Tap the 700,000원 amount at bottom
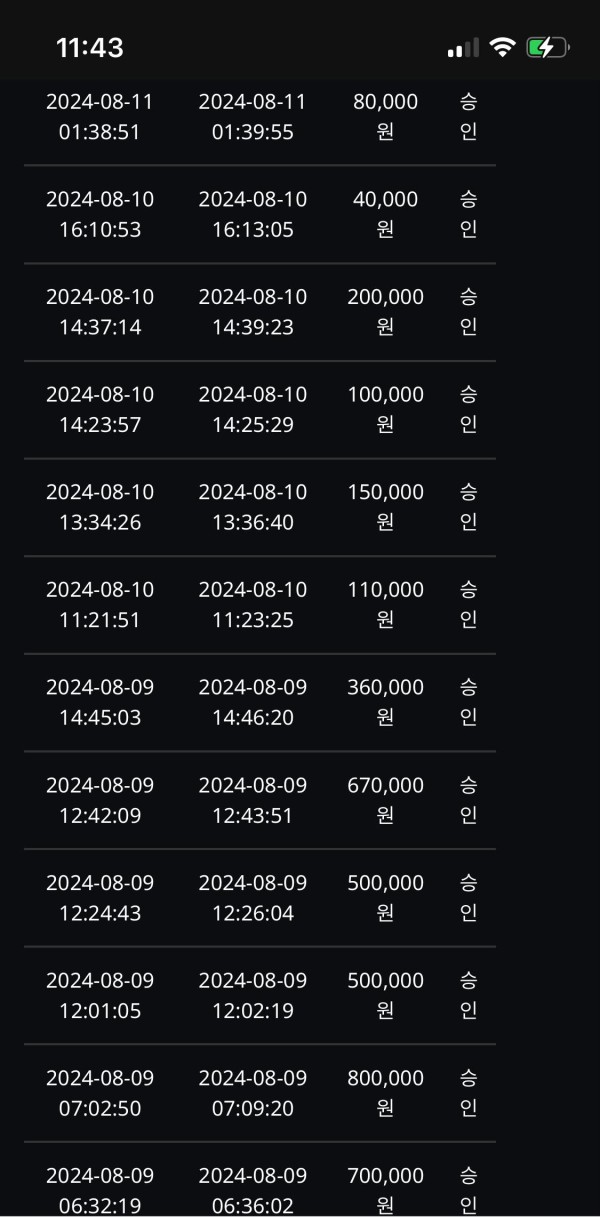The image size is (600, 1217). pos(385,1190)
